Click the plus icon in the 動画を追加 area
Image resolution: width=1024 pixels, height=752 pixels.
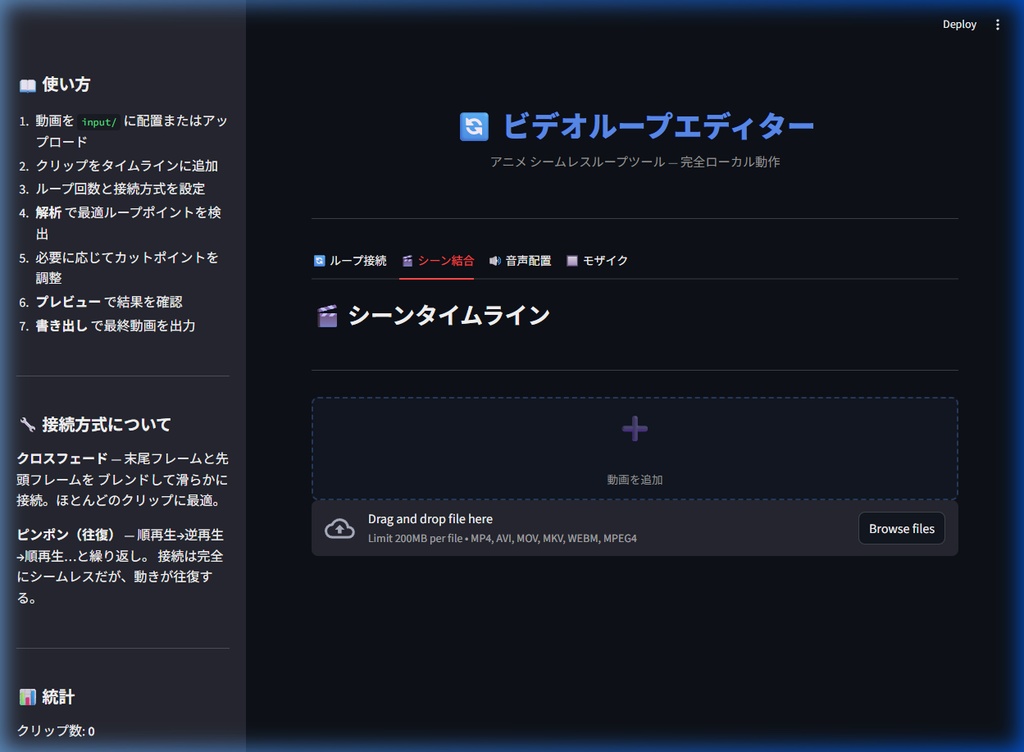pos(634,428)
